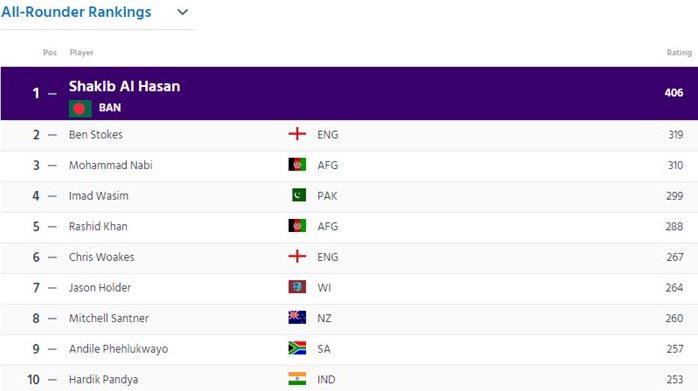
Task: Click the Rating column header
Action: (x=679, y=53)
